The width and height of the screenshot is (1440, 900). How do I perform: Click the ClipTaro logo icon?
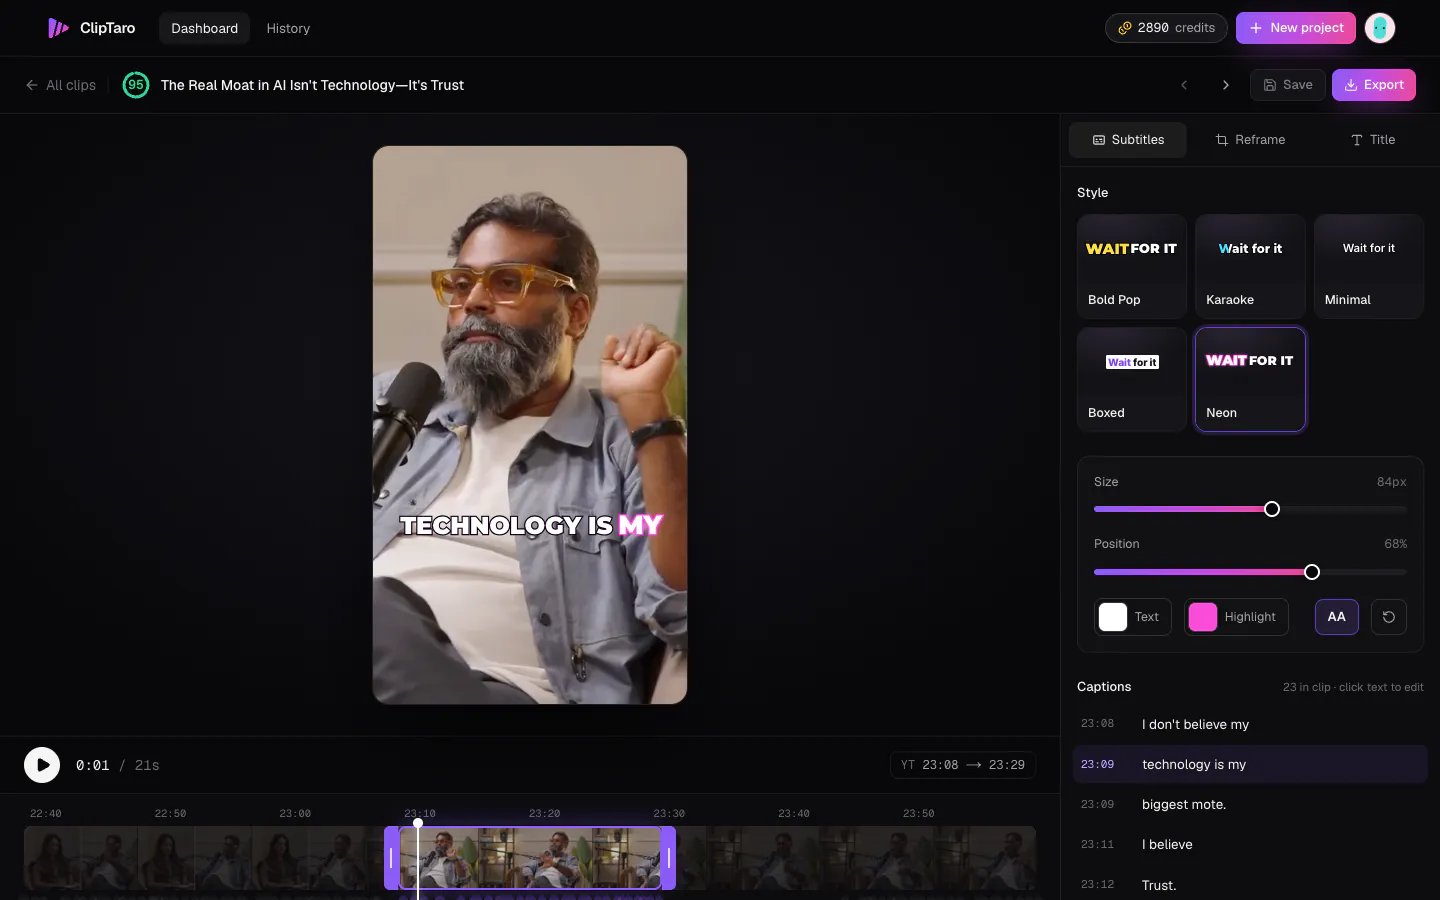58,28
